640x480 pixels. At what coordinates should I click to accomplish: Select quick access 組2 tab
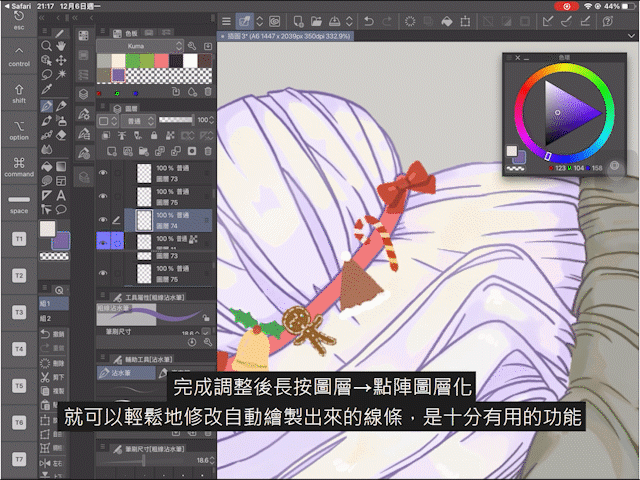coord(53,318)
